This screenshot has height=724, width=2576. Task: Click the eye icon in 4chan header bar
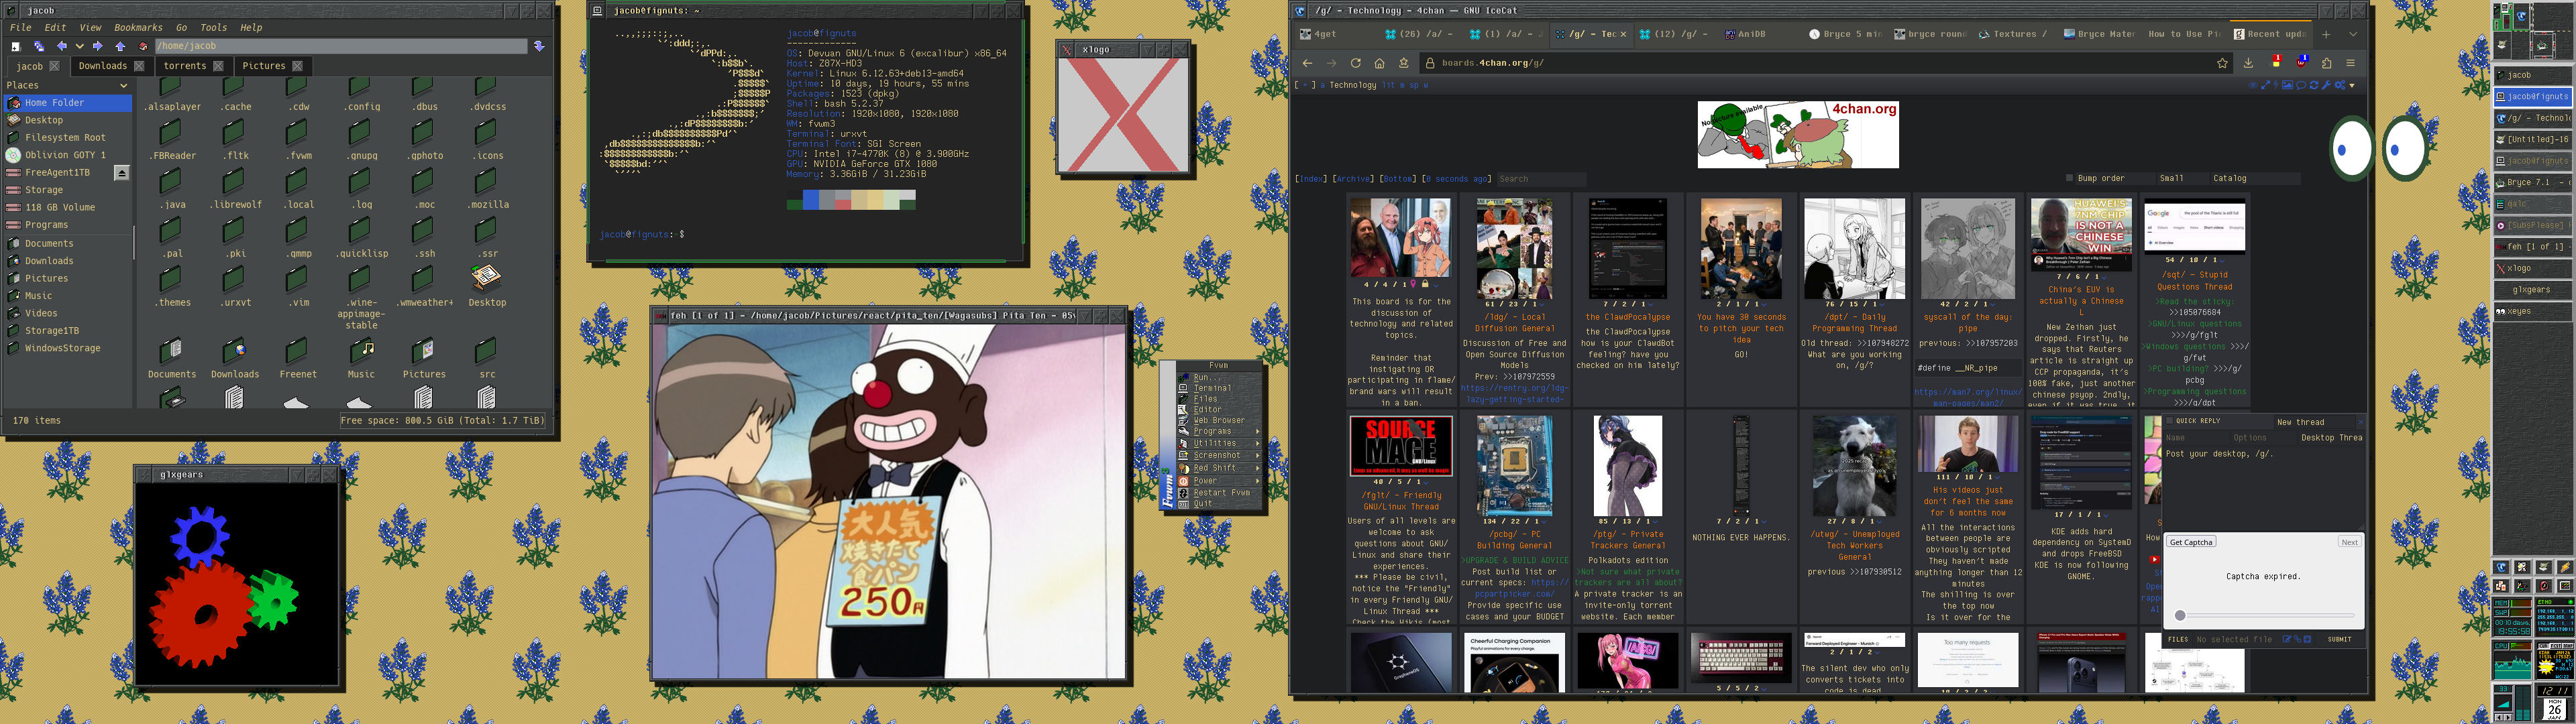pyautogui.click(x=2253, y=85)
